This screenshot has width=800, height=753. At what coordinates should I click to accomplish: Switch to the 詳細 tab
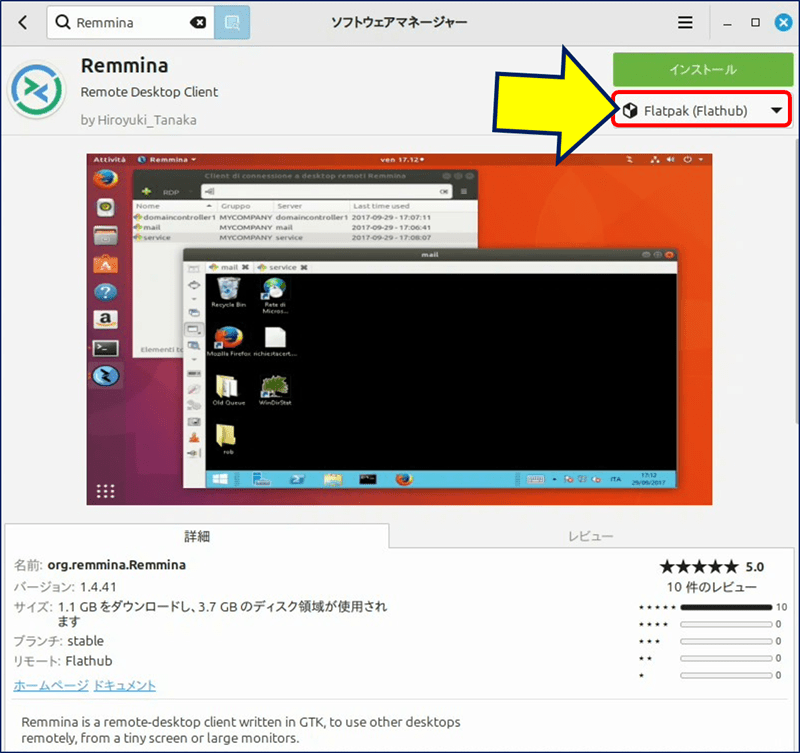197,536
